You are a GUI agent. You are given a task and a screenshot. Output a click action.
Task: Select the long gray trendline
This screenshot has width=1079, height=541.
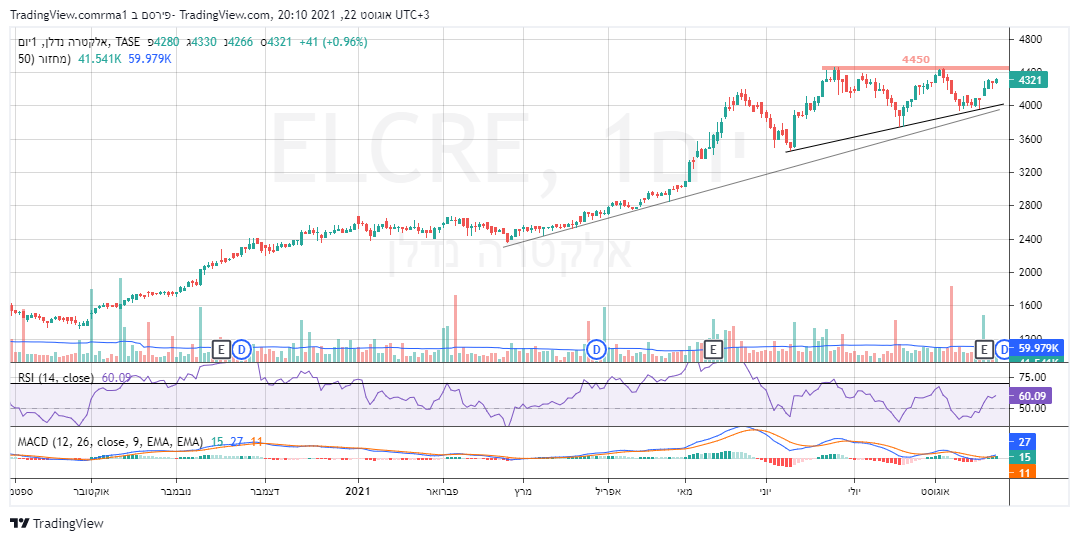pos(750,178)
